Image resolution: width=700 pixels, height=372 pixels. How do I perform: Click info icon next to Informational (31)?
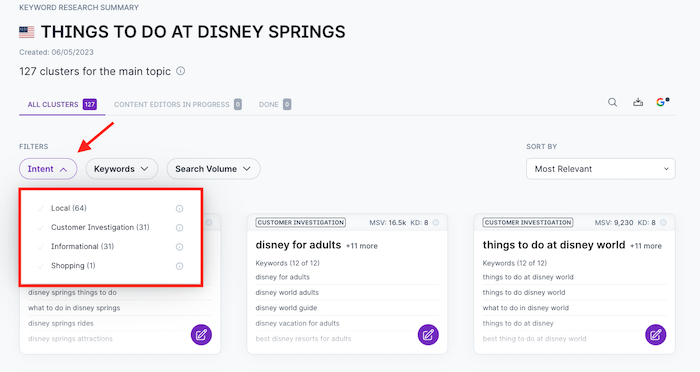click(x=179, y=247)
